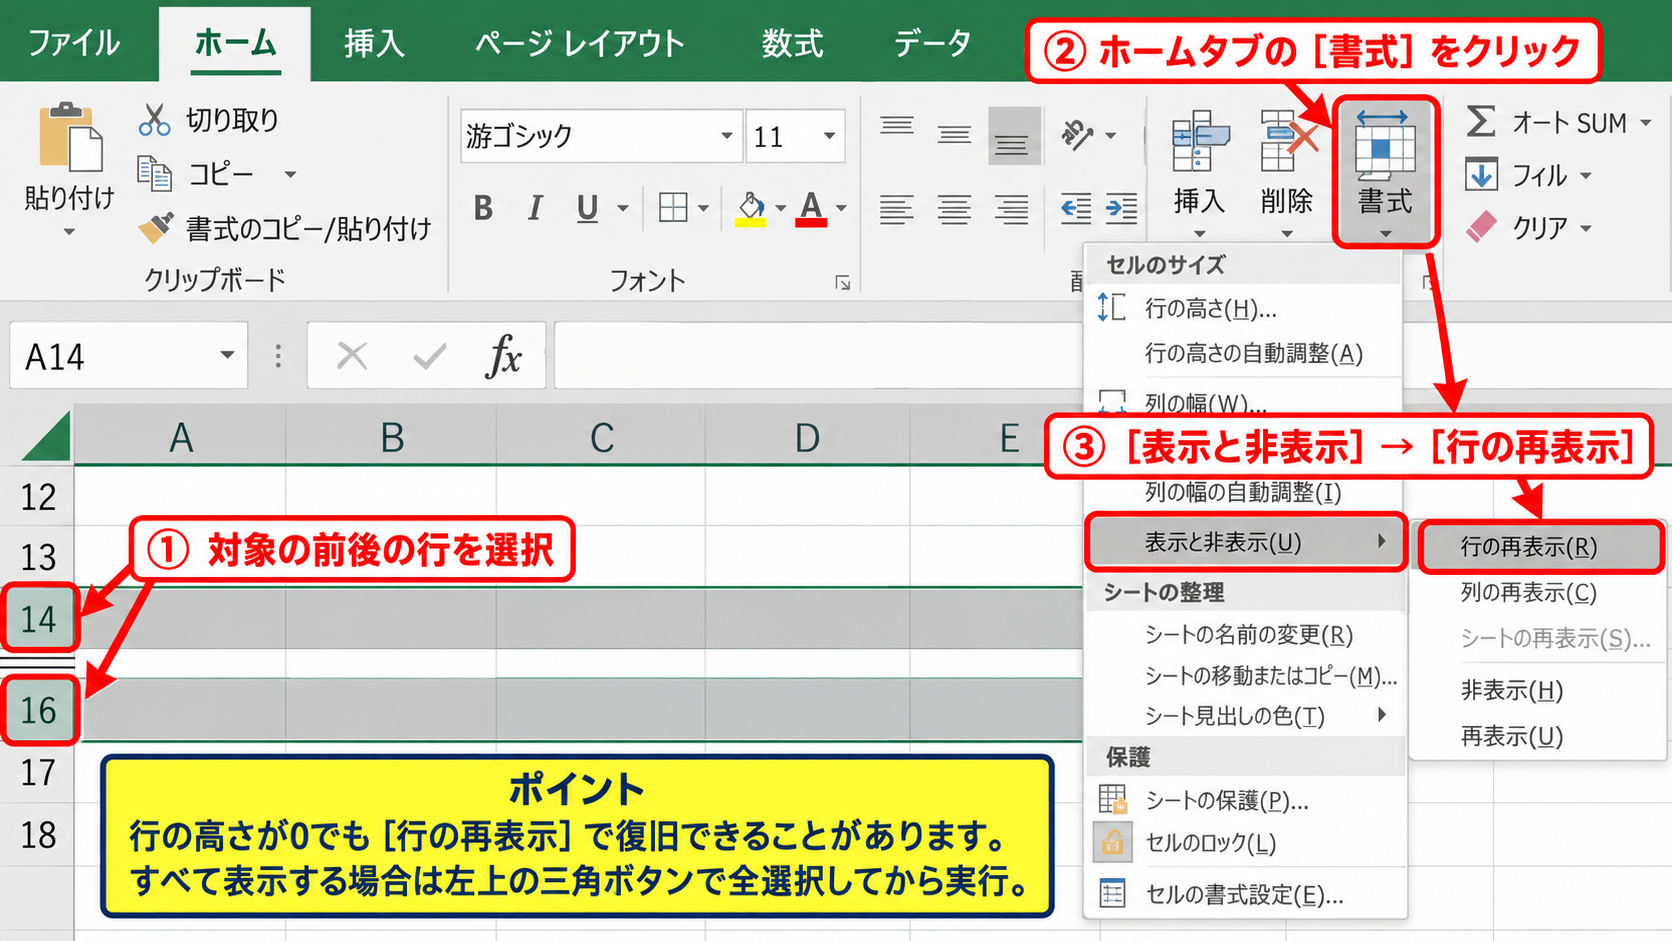1672x941 pixels.
Task: Select bottom vertical alignment
Action: coord(1012,136)
